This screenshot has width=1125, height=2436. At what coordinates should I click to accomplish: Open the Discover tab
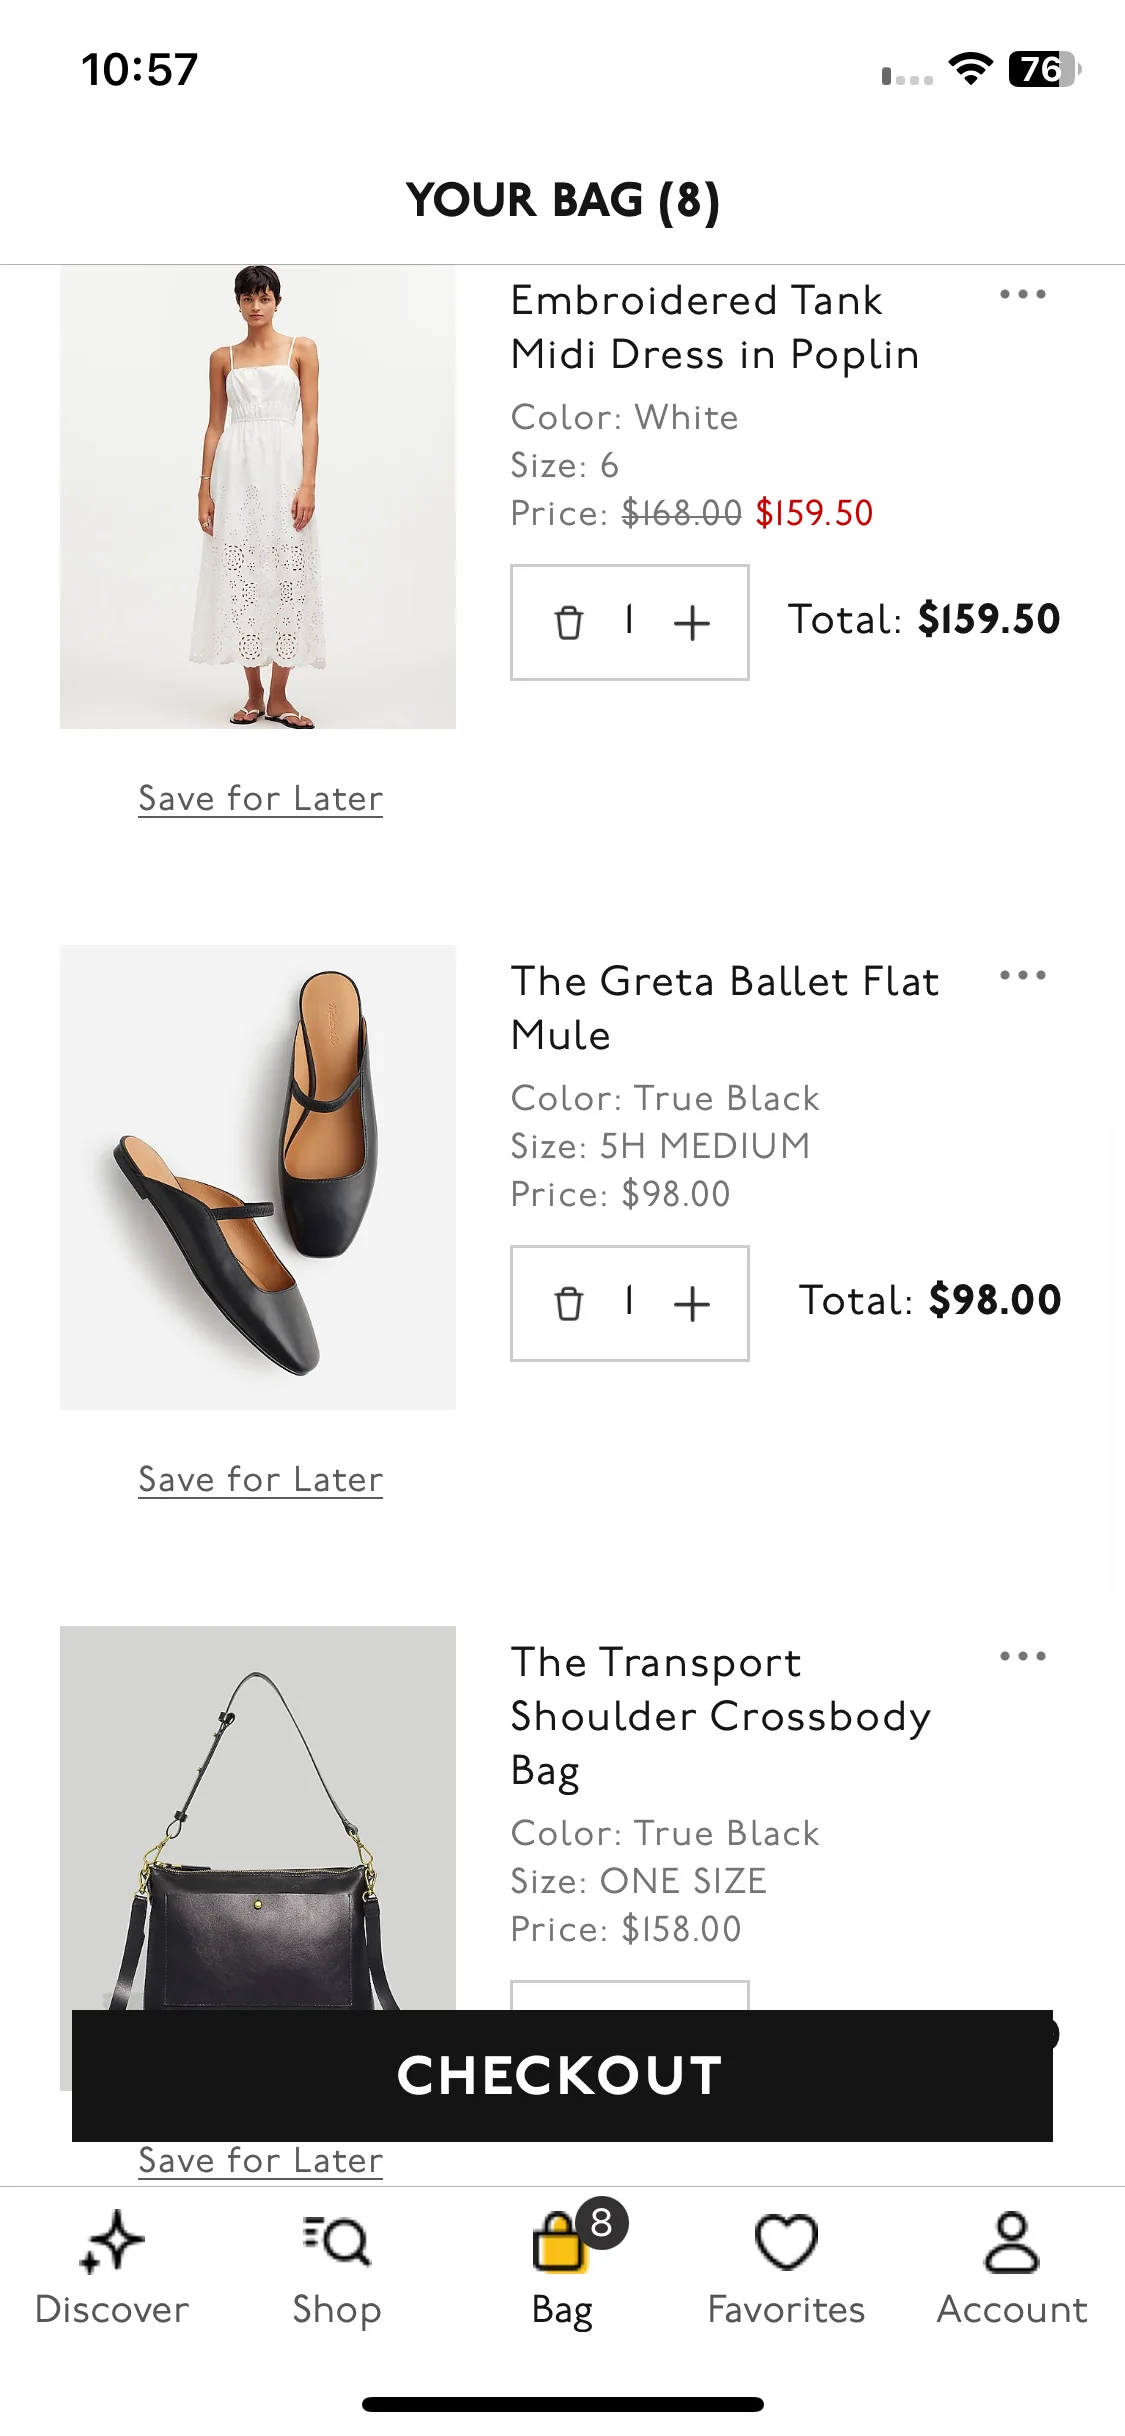tap(112, 2268)
